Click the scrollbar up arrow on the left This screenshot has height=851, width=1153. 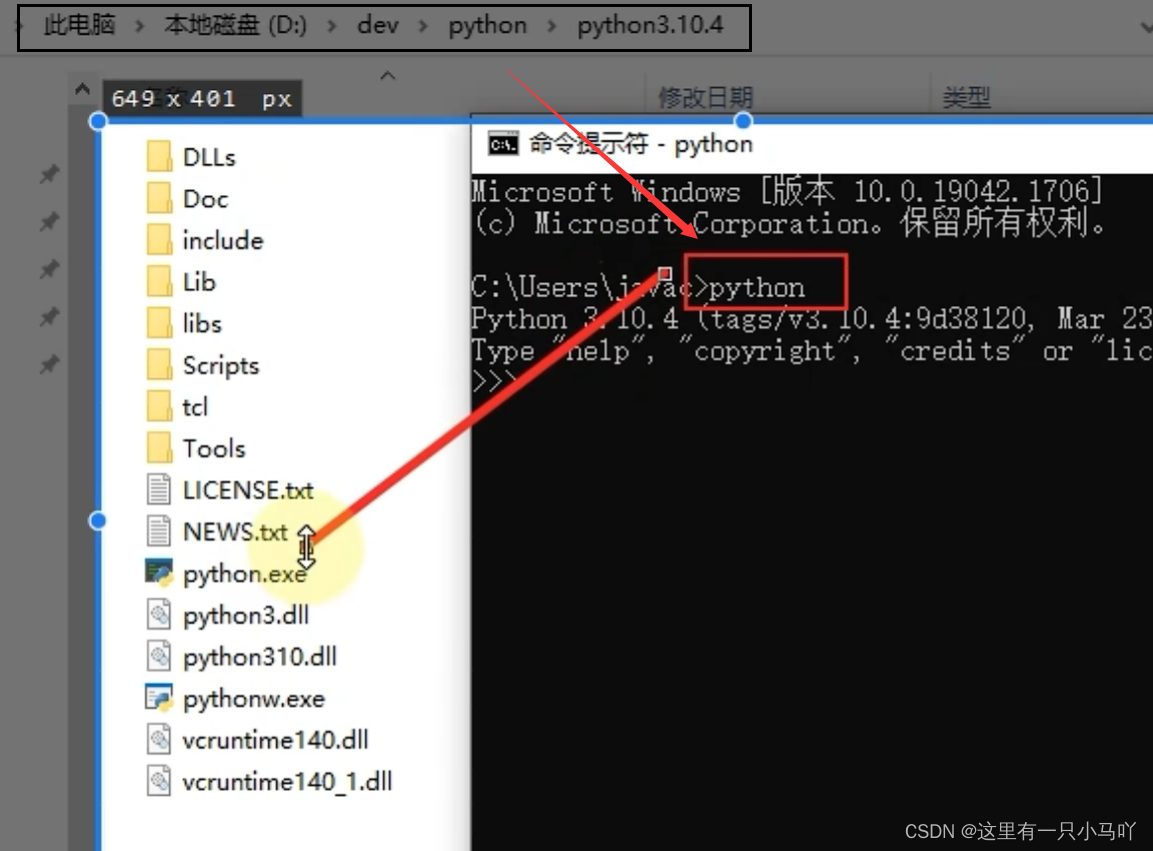[x=81, y=88]
